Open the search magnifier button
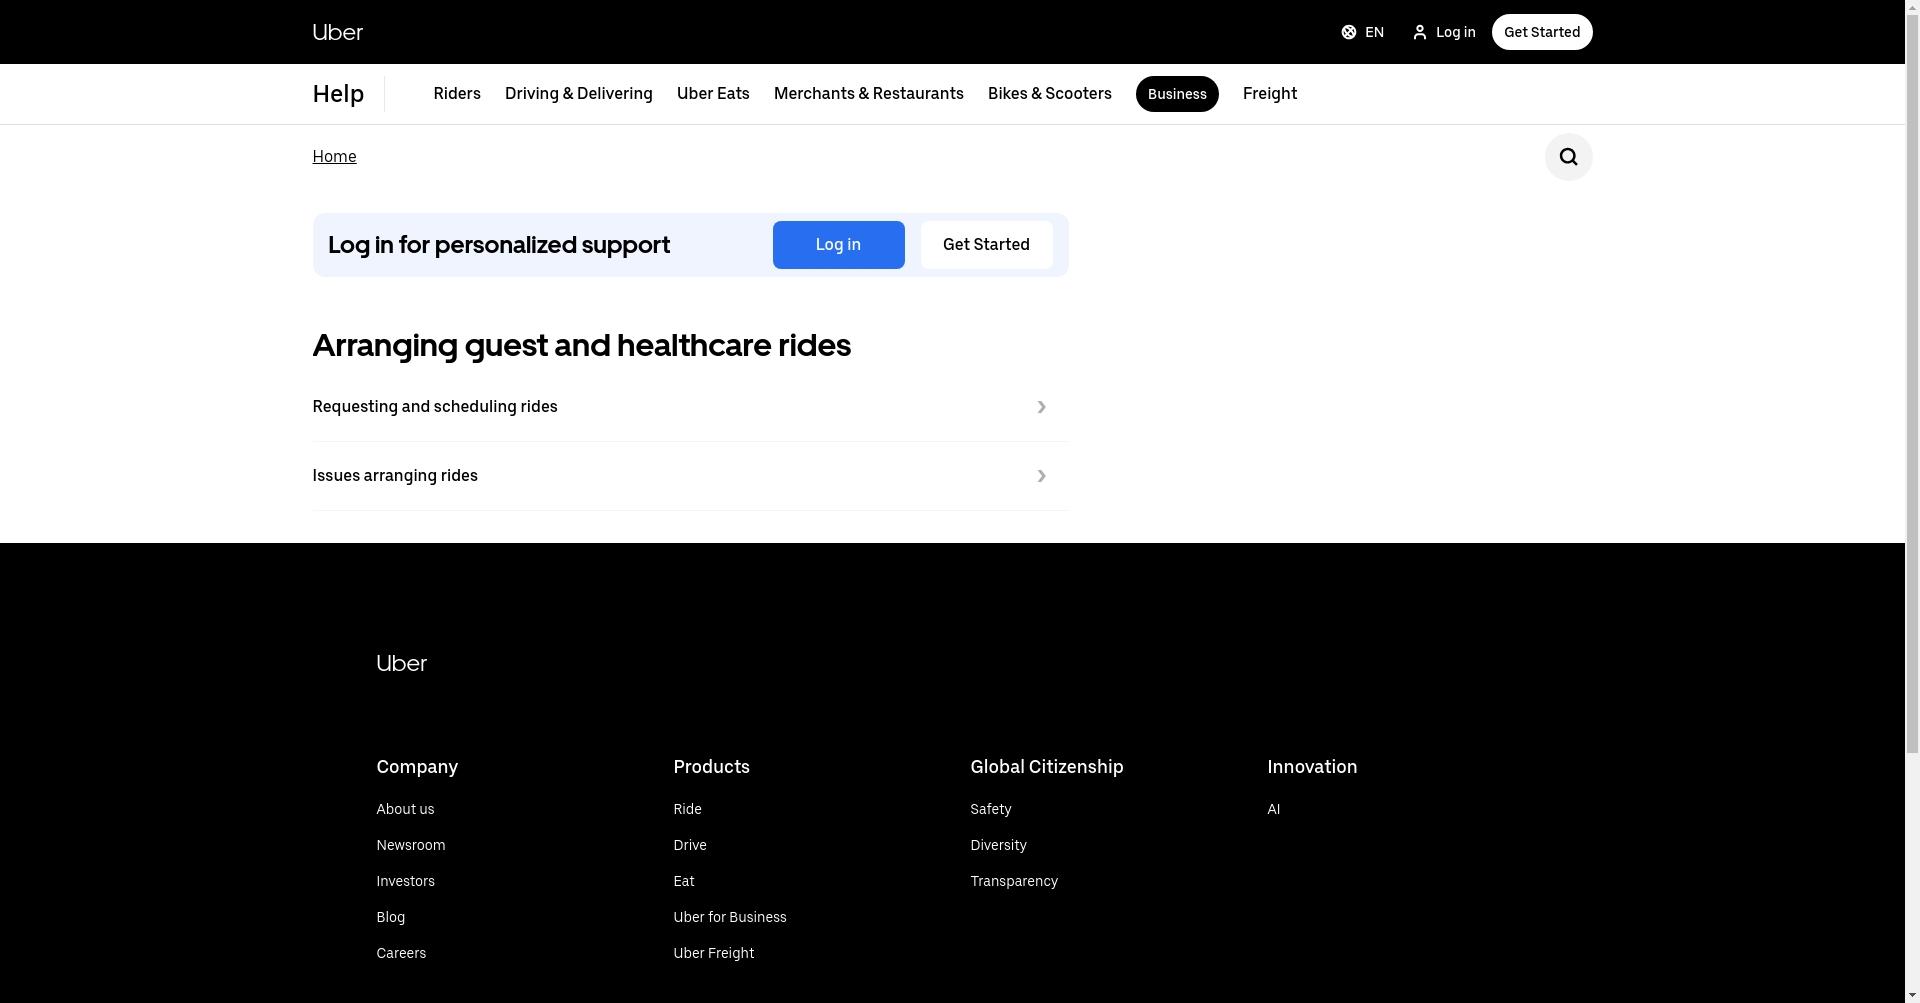 tap(1568, 157)
